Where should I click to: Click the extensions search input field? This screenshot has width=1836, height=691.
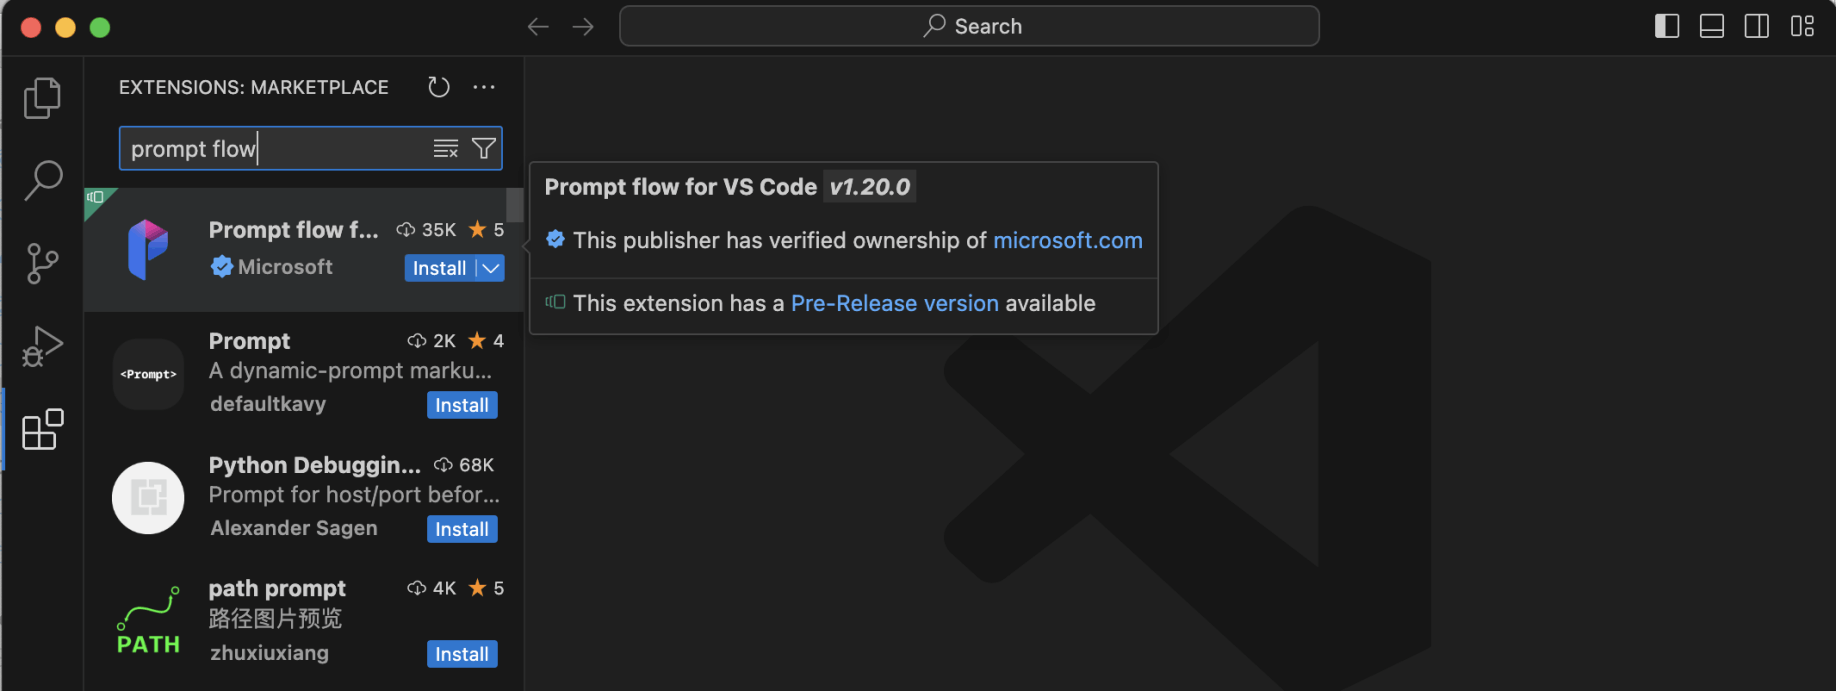pyautogui.click(x=275, y=149)
